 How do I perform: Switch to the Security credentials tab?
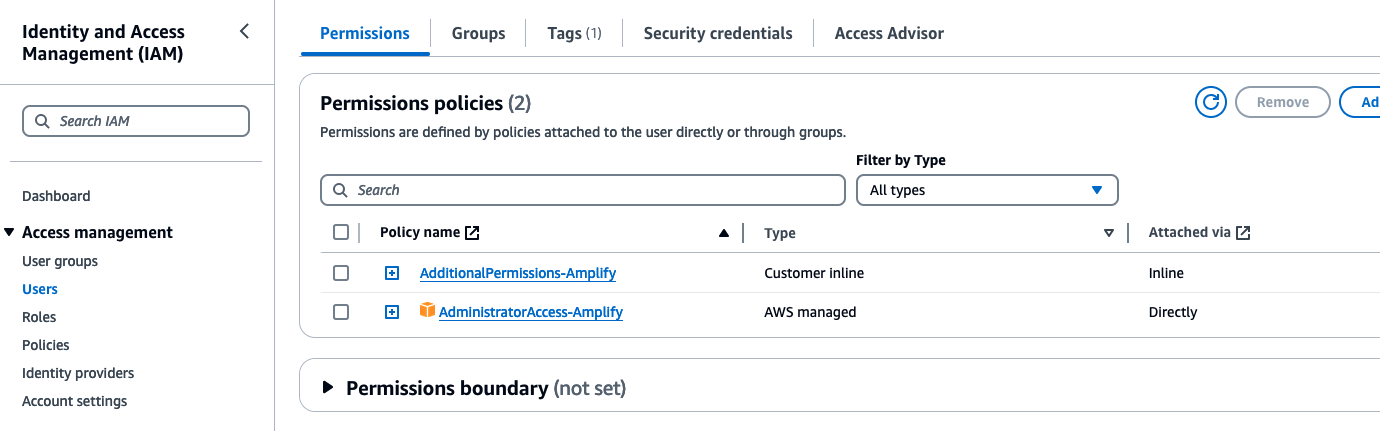click(x=718, y=33)
